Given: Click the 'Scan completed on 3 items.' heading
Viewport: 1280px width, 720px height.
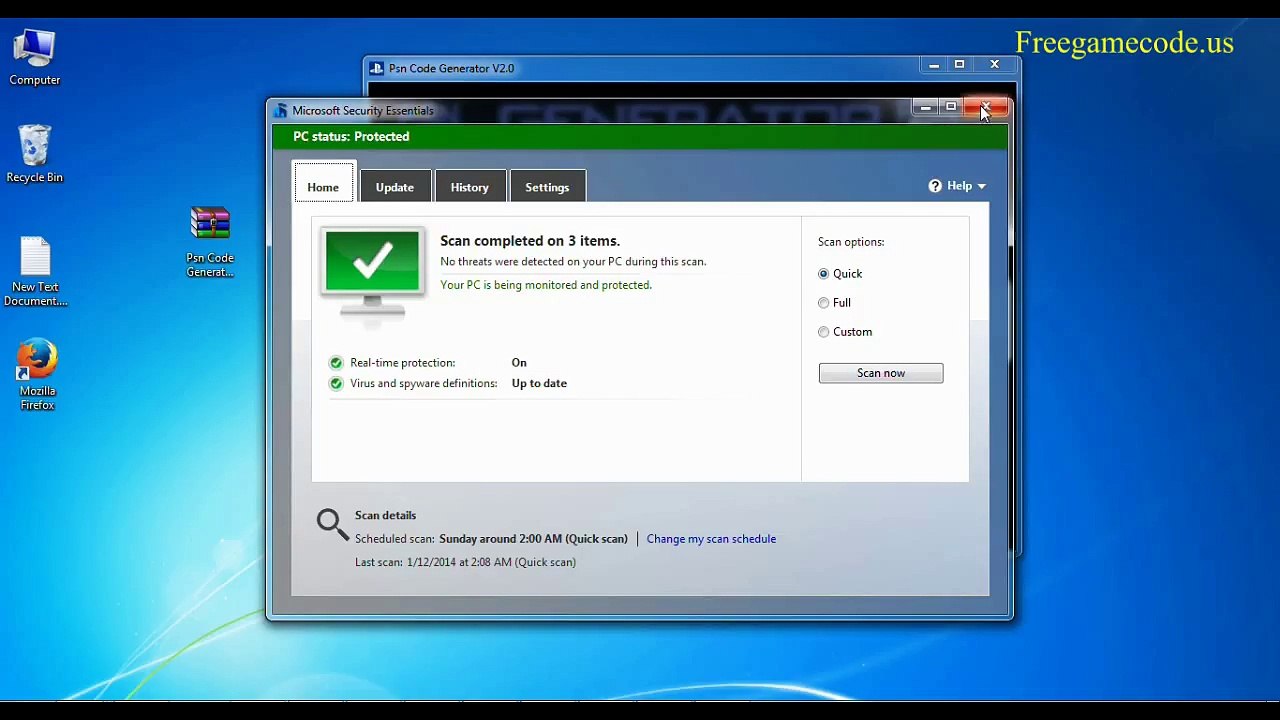Looking at the screenshot, I should pos(530,241).
